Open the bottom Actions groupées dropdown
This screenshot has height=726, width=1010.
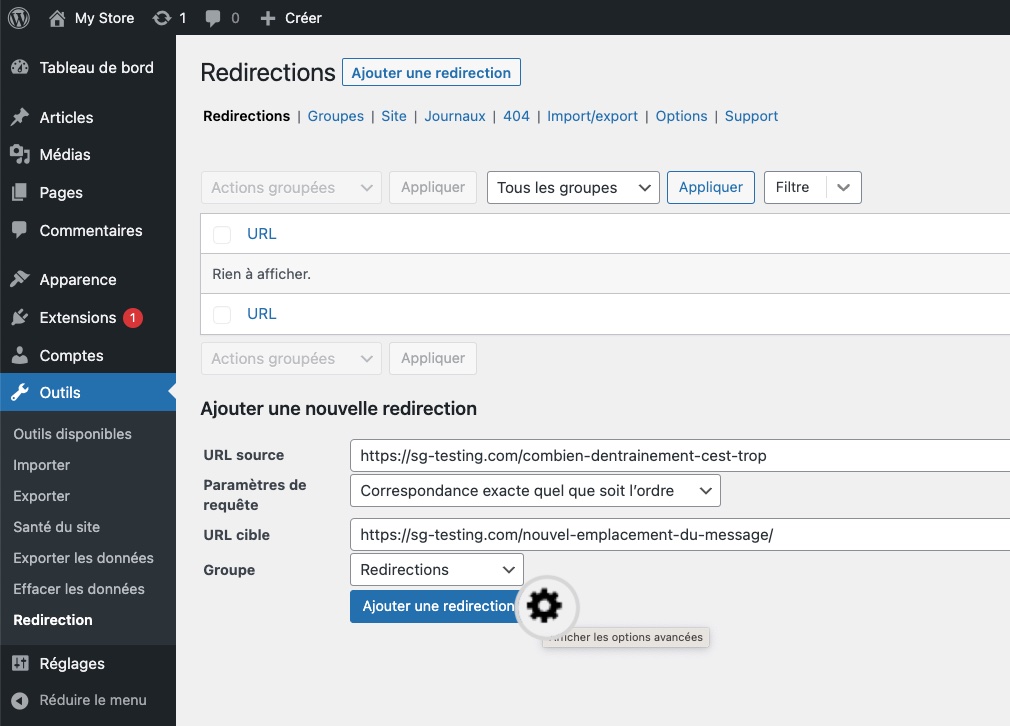[x=291, y=358]
